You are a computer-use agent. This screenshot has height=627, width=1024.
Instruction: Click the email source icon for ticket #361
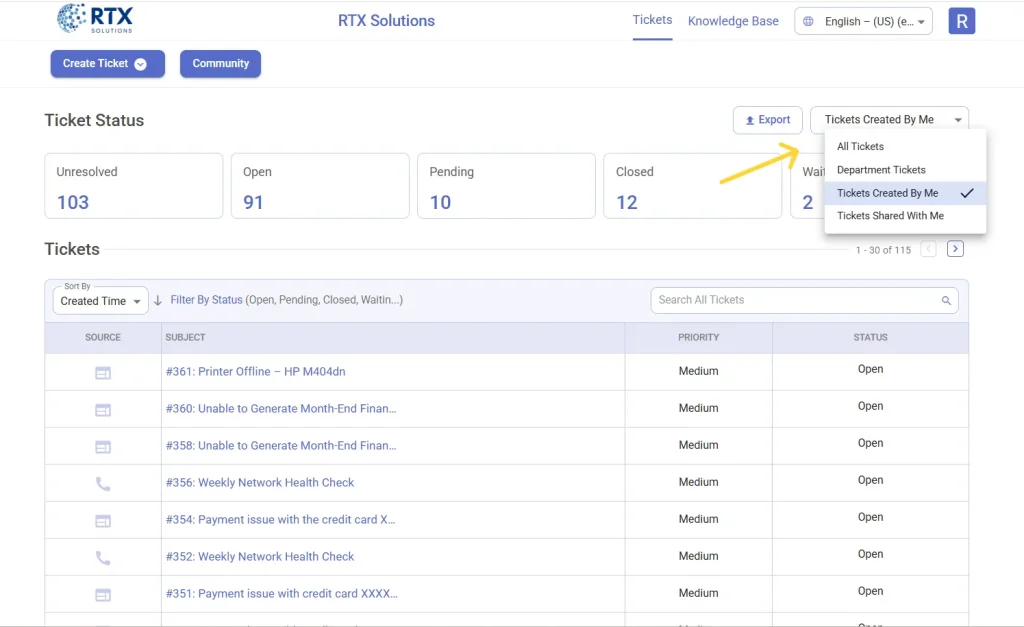pyautogui.click(x=102, y=372)
